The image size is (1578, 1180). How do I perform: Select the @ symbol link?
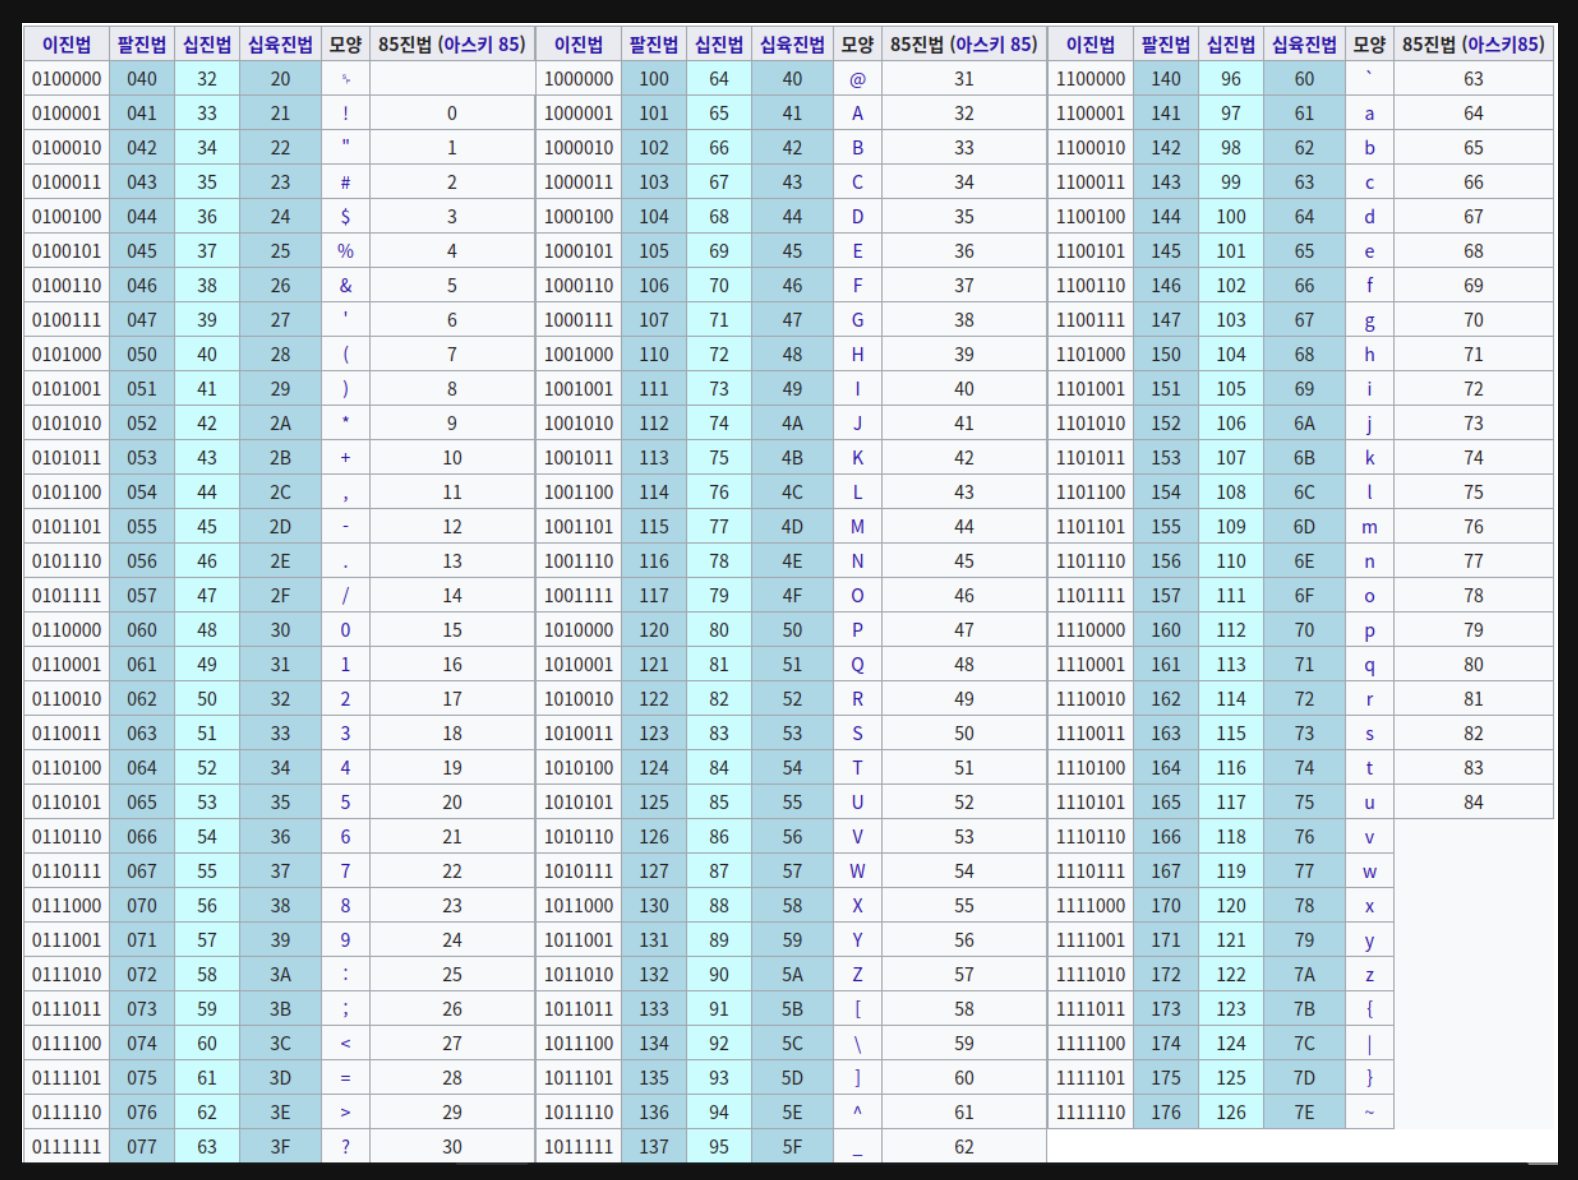click(x=858, y=79)
